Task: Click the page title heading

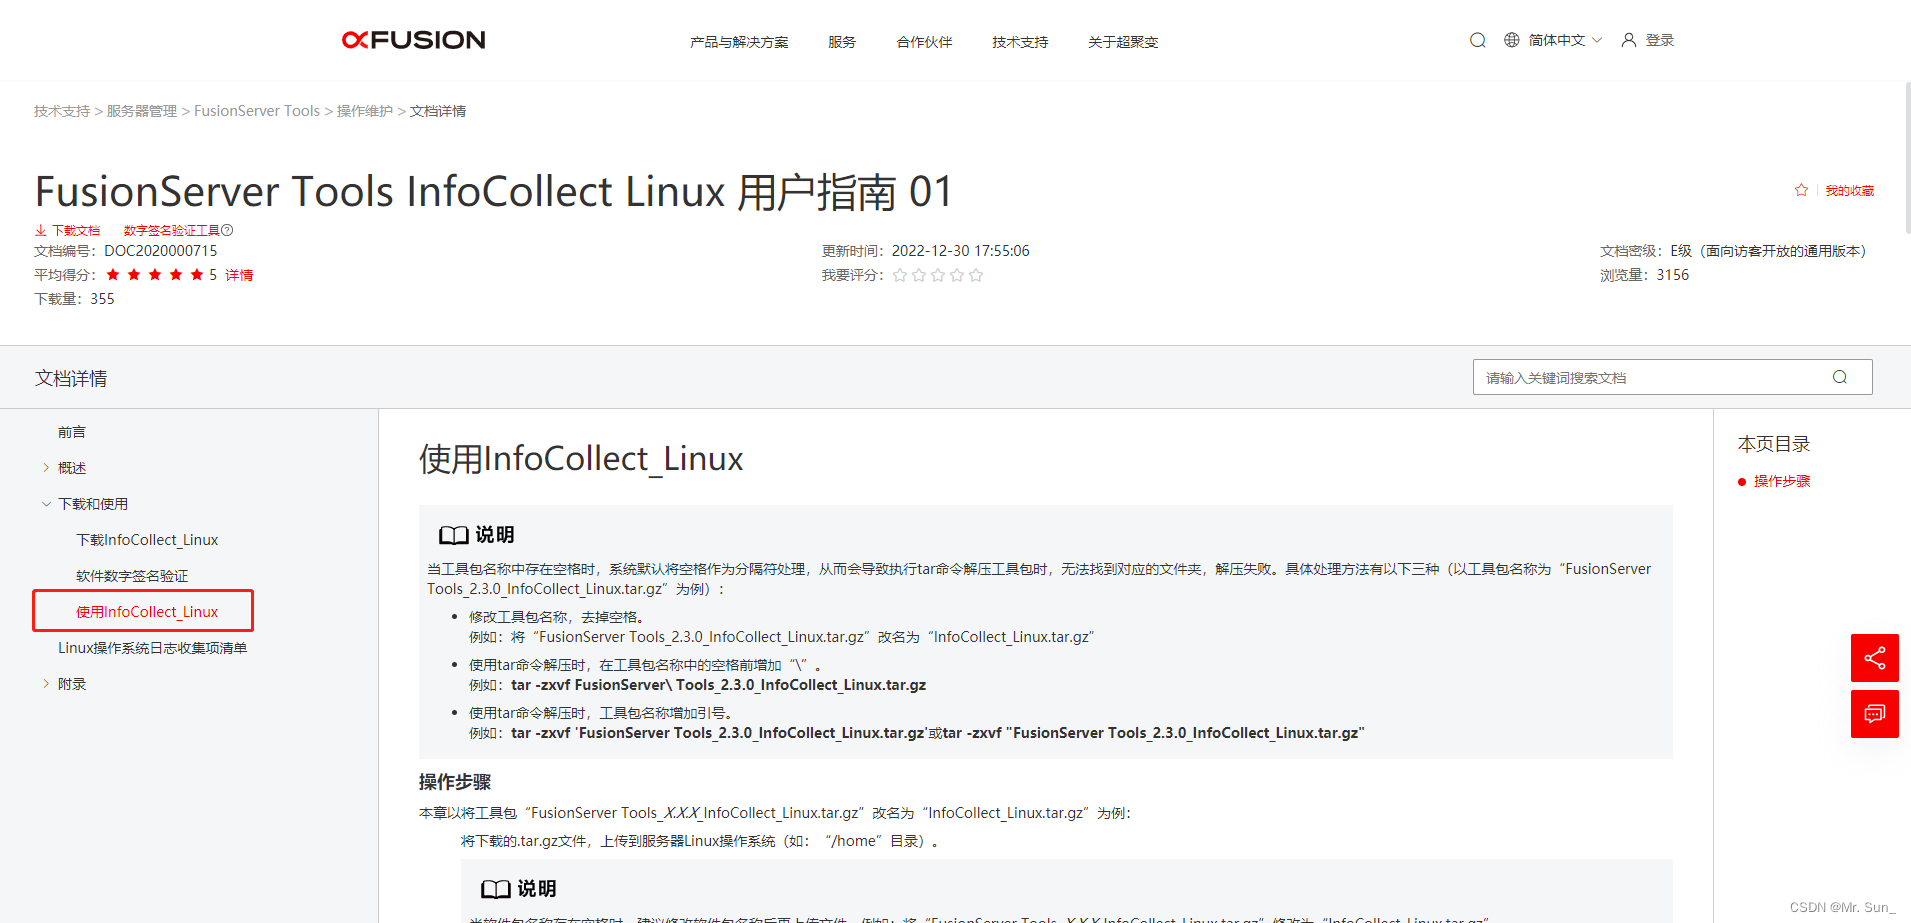Action: 494,192
